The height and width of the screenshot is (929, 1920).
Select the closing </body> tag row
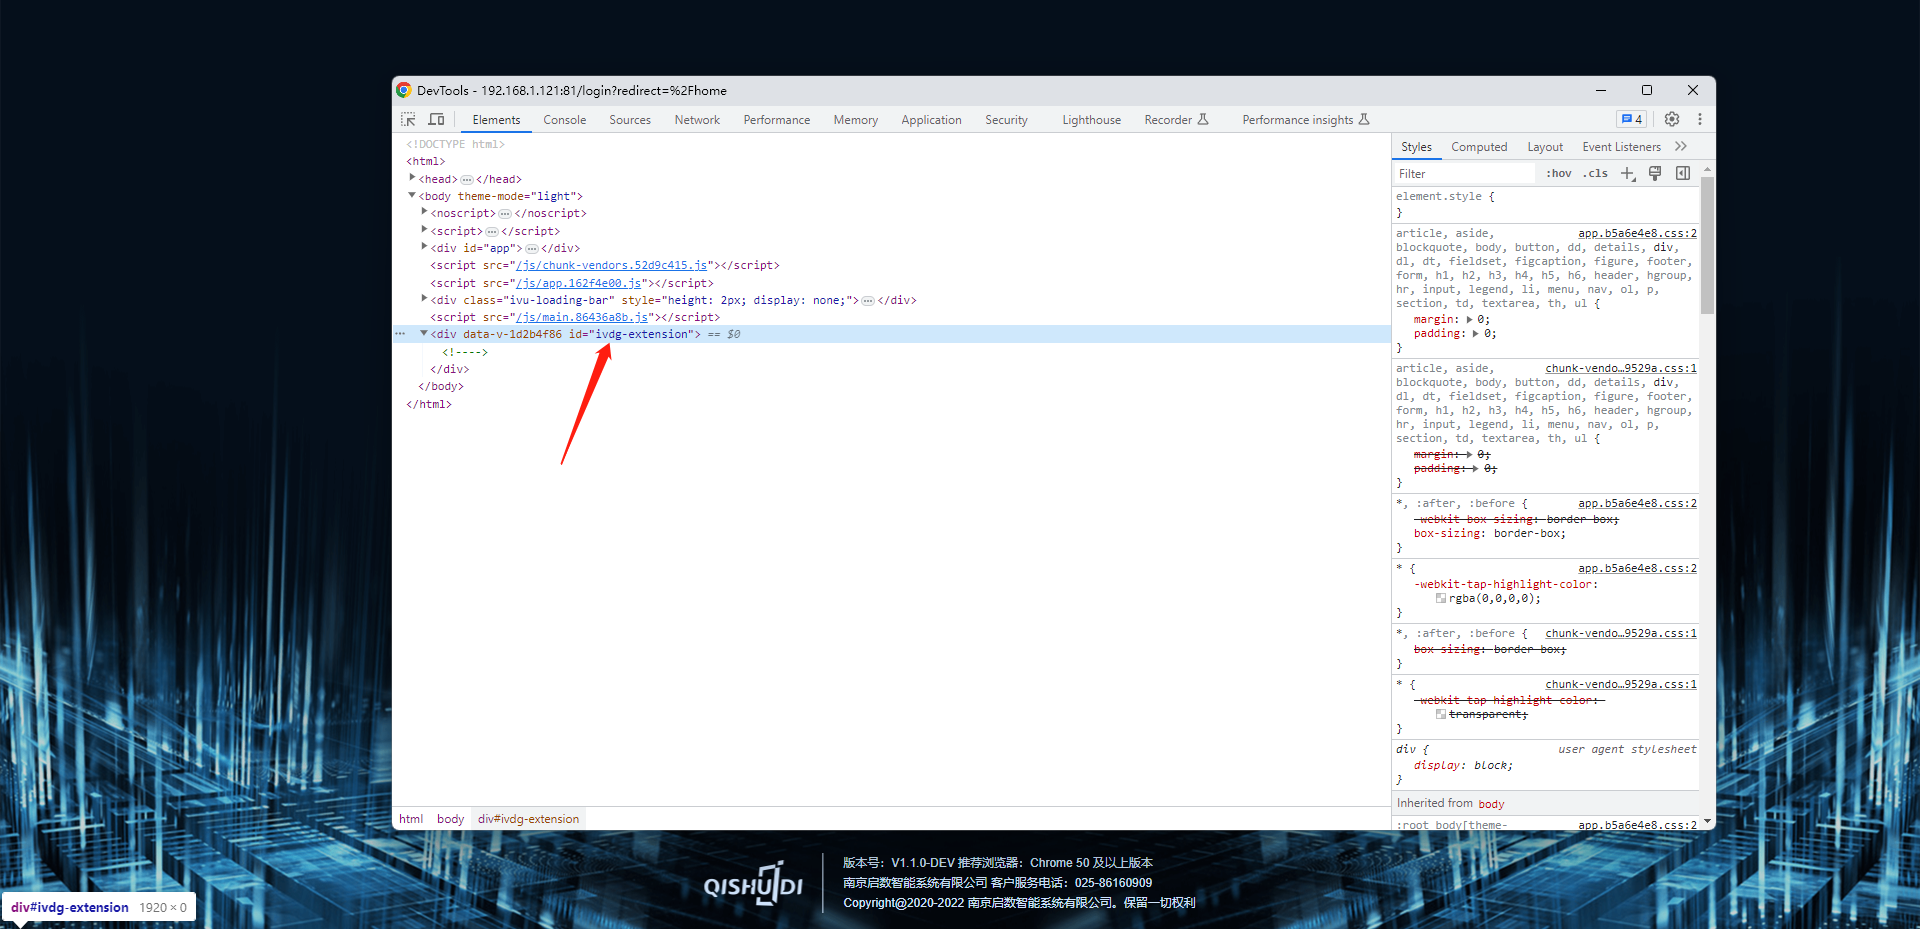441,387
